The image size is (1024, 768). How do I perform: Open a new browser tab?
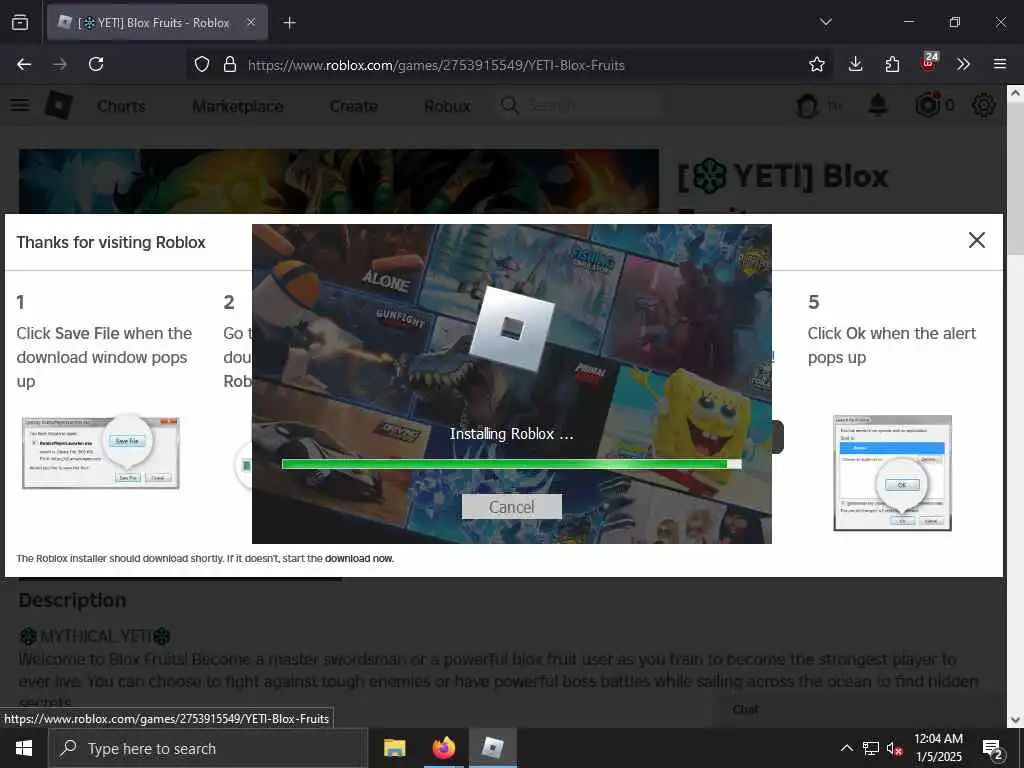289,23
